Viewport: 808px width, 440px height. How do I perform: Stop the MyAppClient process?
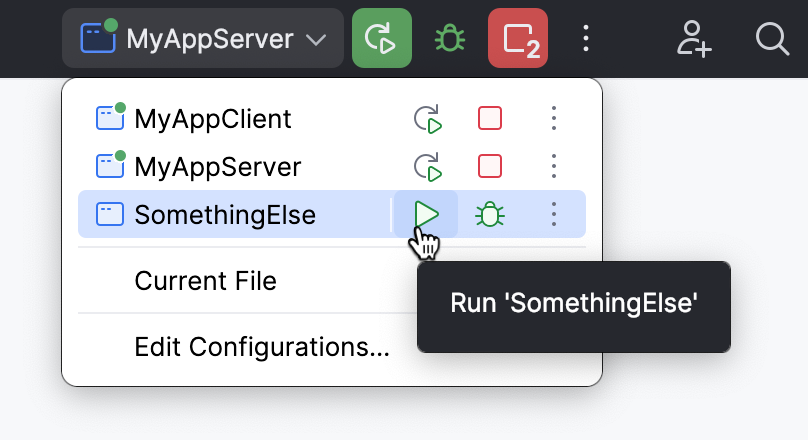click(490, 119)
